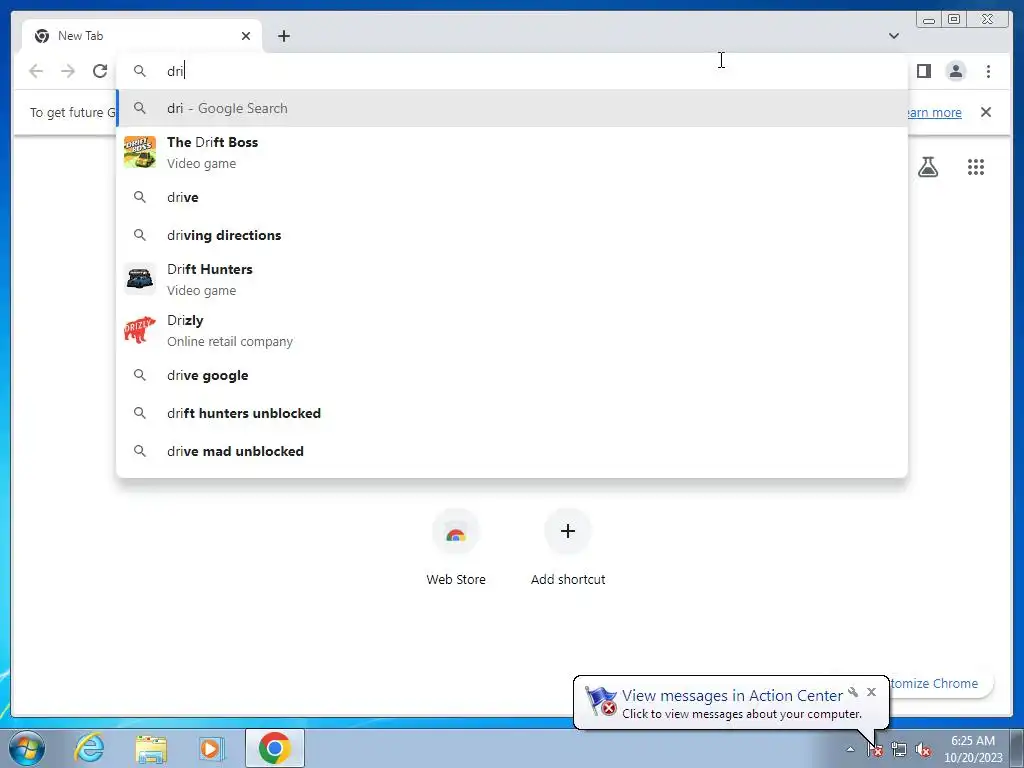Open Search Labs flask icon
Viewport: 1024px width, 768px height.
point(928,167)
